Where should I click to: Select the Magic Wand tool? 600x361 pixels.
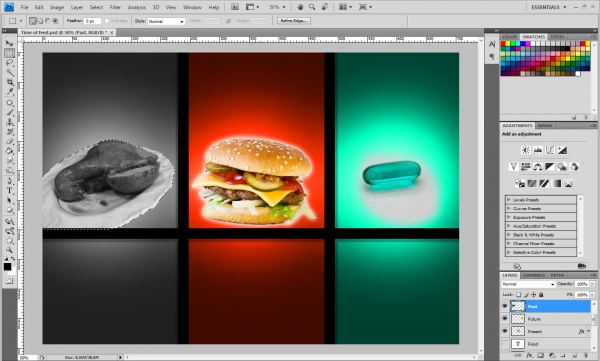pyautogui.click(x=9, y=72)
